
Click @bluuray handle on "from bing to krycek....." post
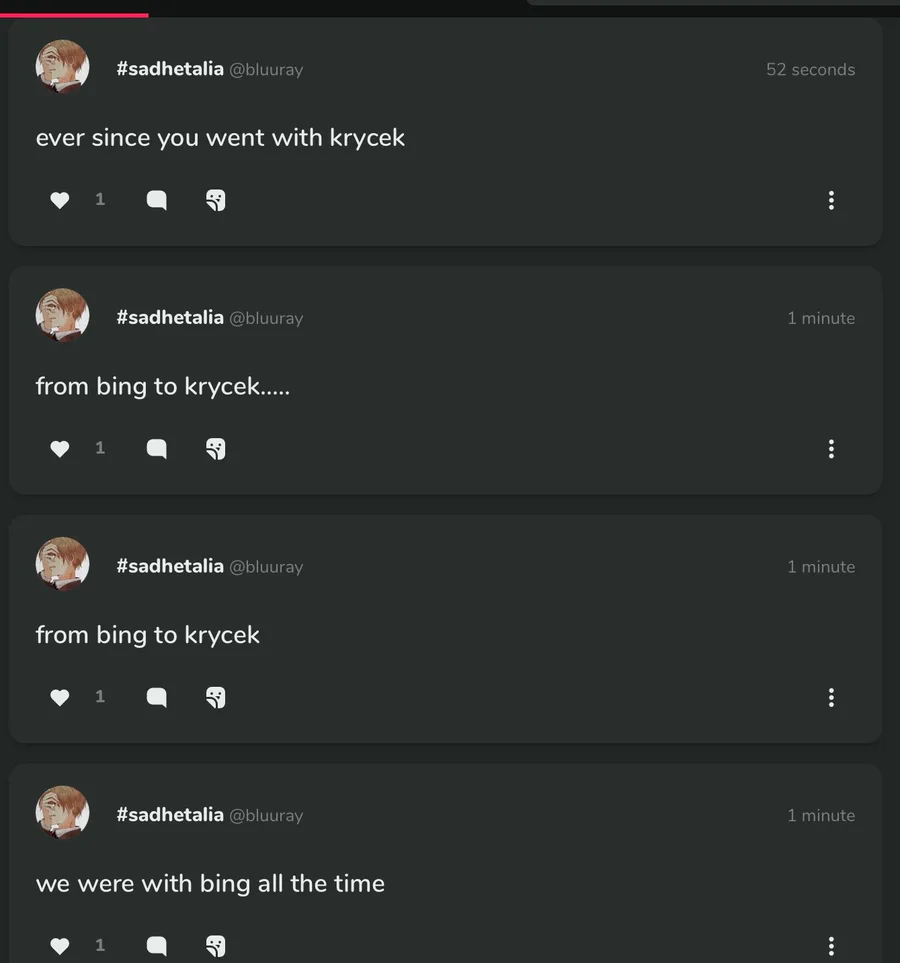click(266, 318)
